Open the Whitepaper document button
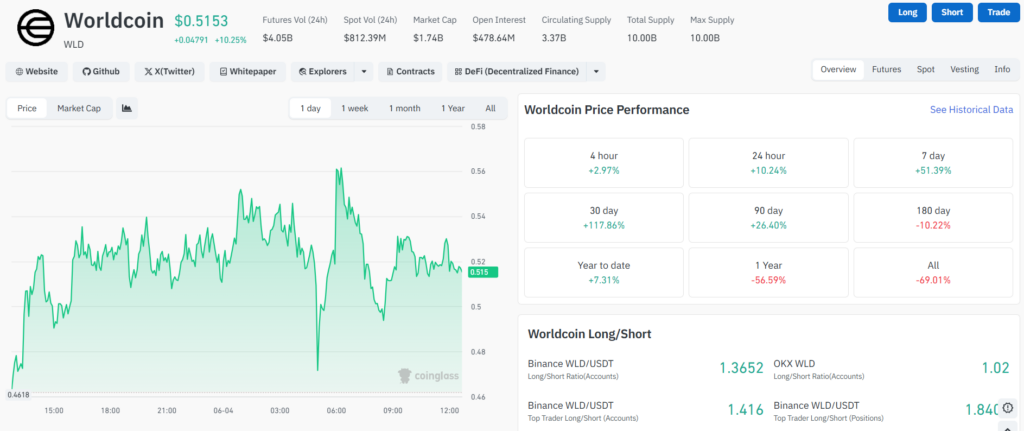Screen dimensions: 1024x431 point(248,72)
